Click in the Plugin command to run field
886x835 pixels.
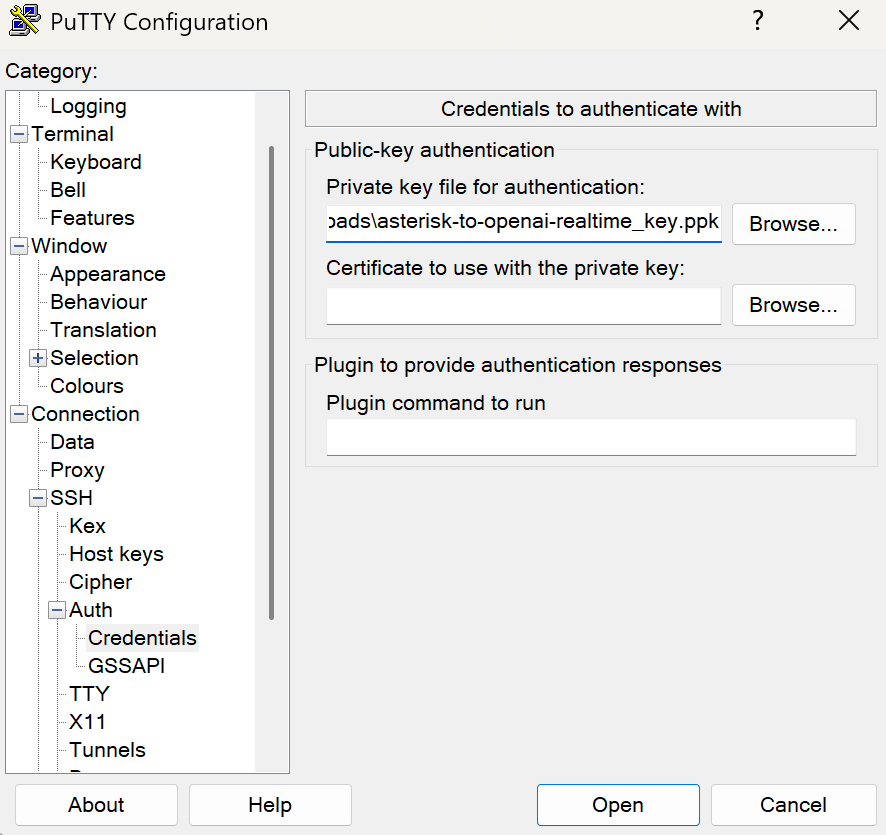pyautogui.click(x=590, y=437)
